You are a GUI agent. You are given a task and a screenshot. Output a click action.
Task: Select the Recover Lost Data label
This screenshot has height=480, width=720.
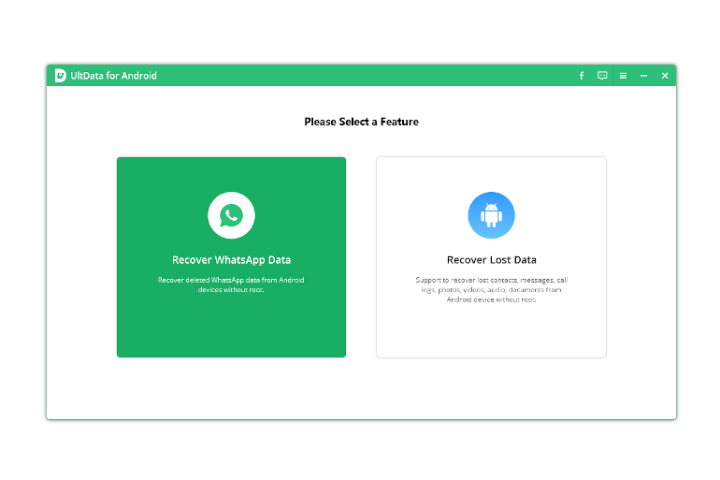click(491, 260)
